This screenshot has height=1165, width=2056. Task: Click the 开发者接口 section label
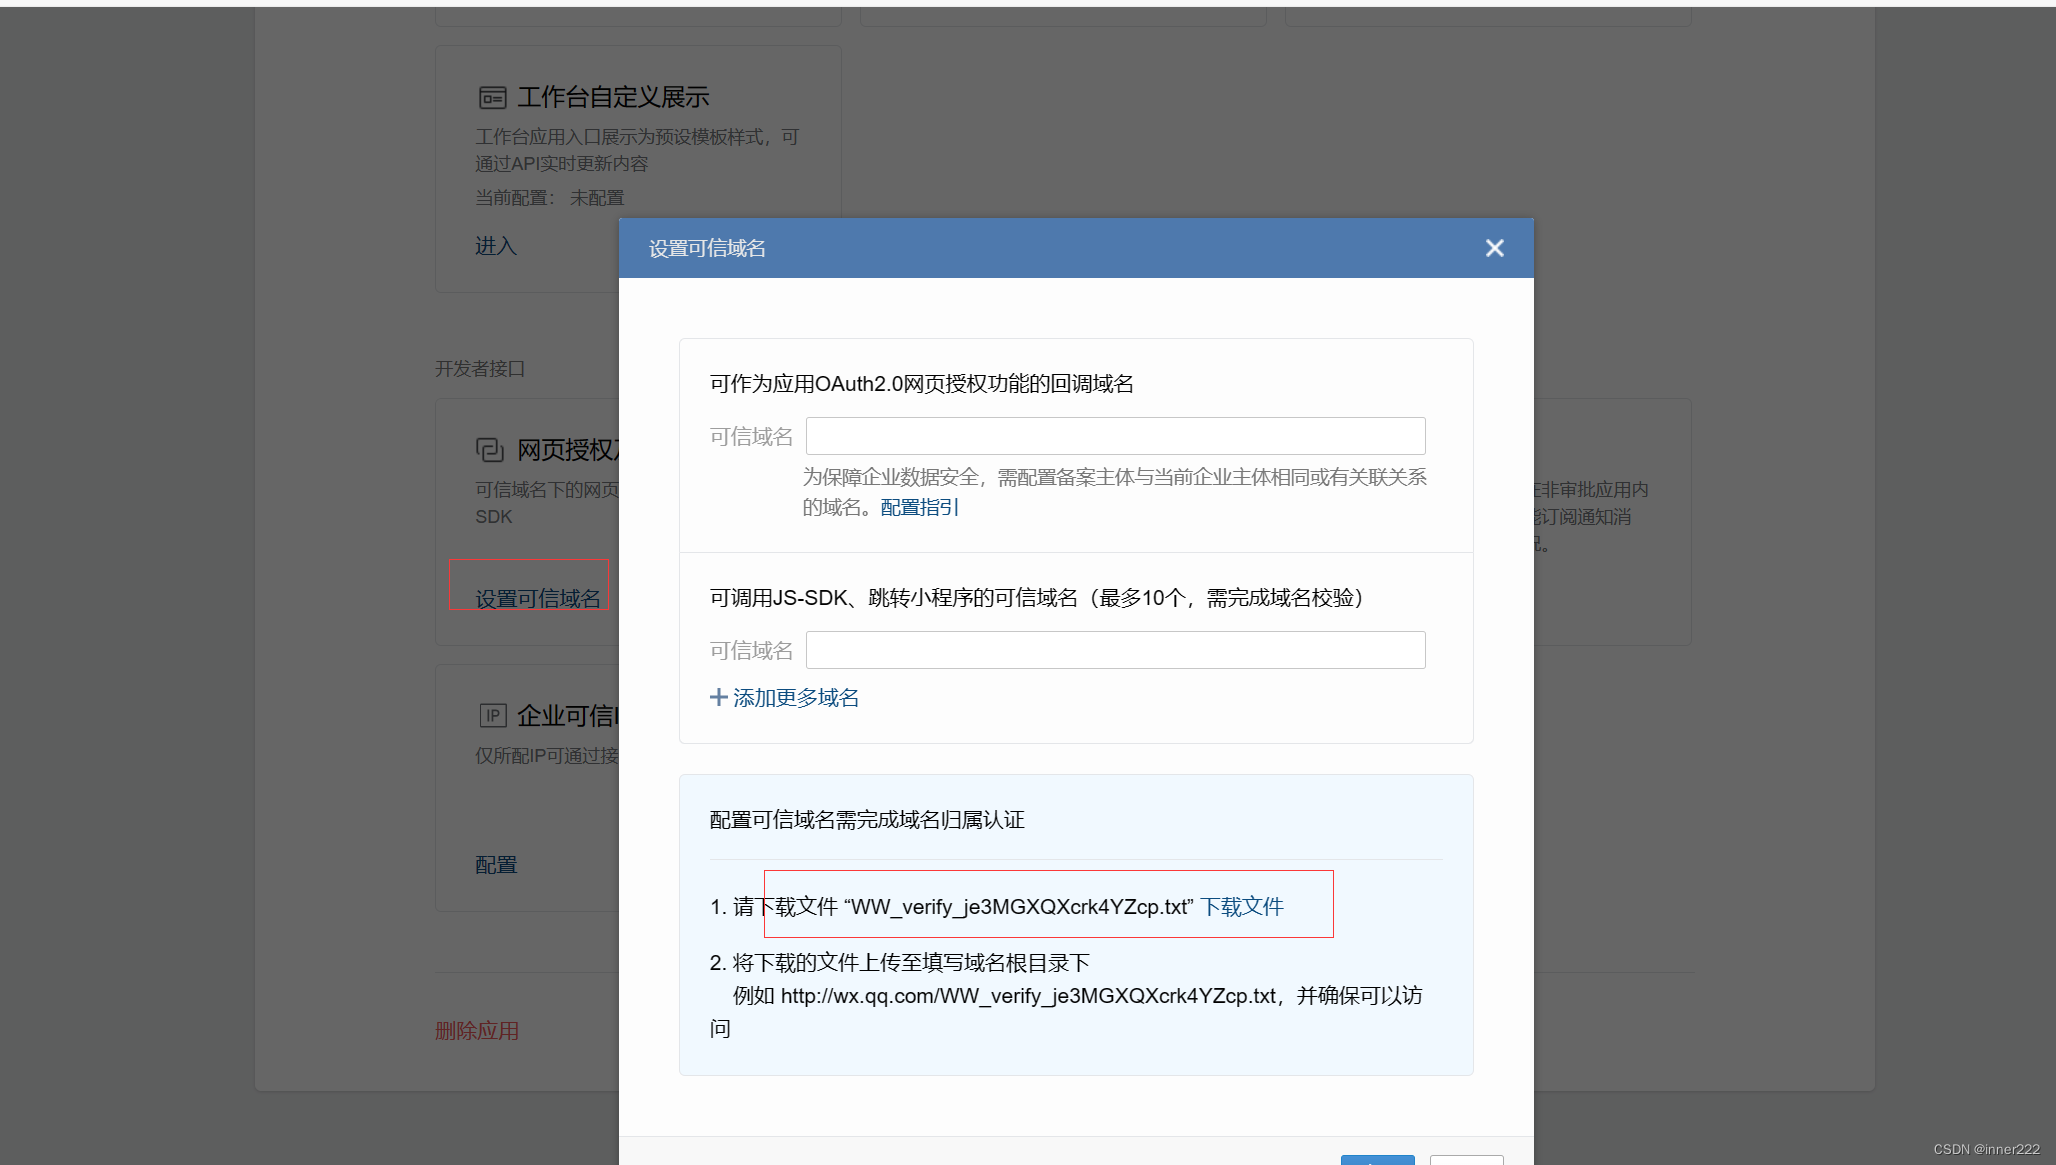coord(480,369)
